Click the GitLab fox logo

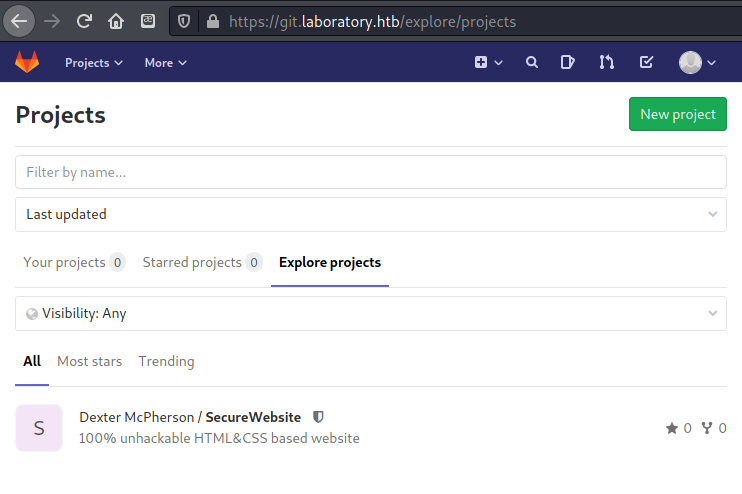27,62
